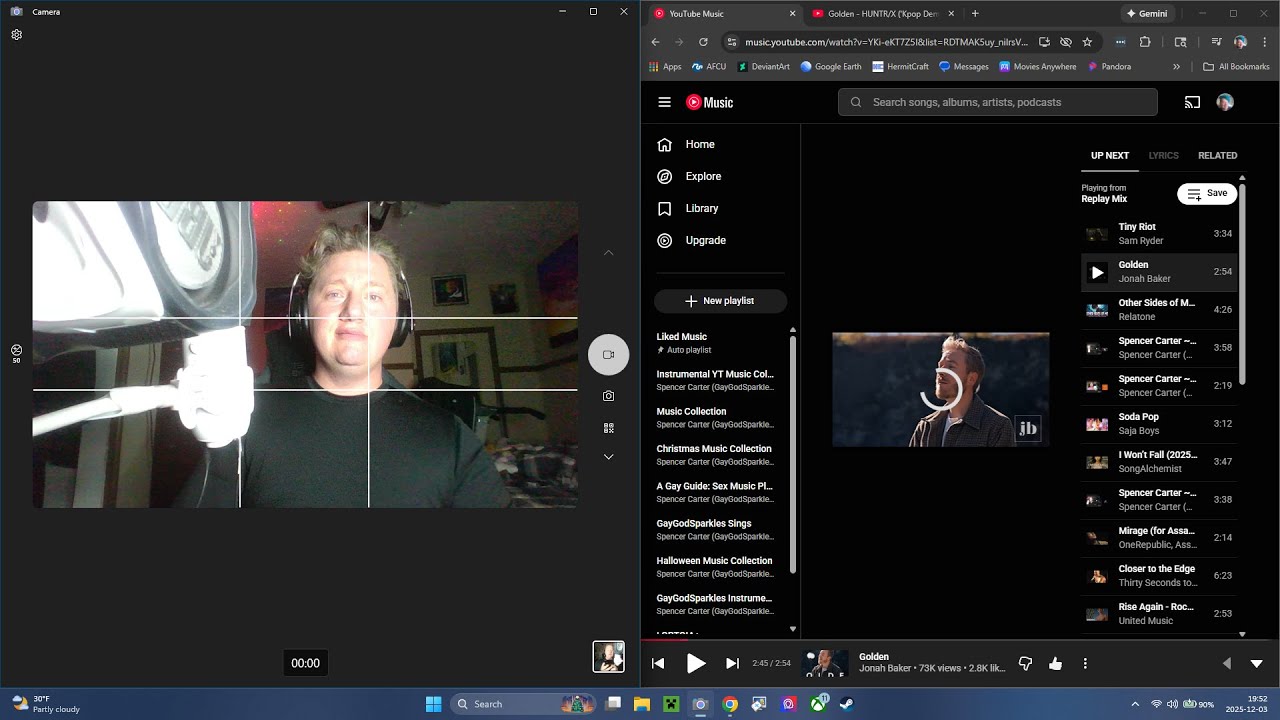
Task: Bookmark this page with the star icon
Action: (x=1087, y=42)
